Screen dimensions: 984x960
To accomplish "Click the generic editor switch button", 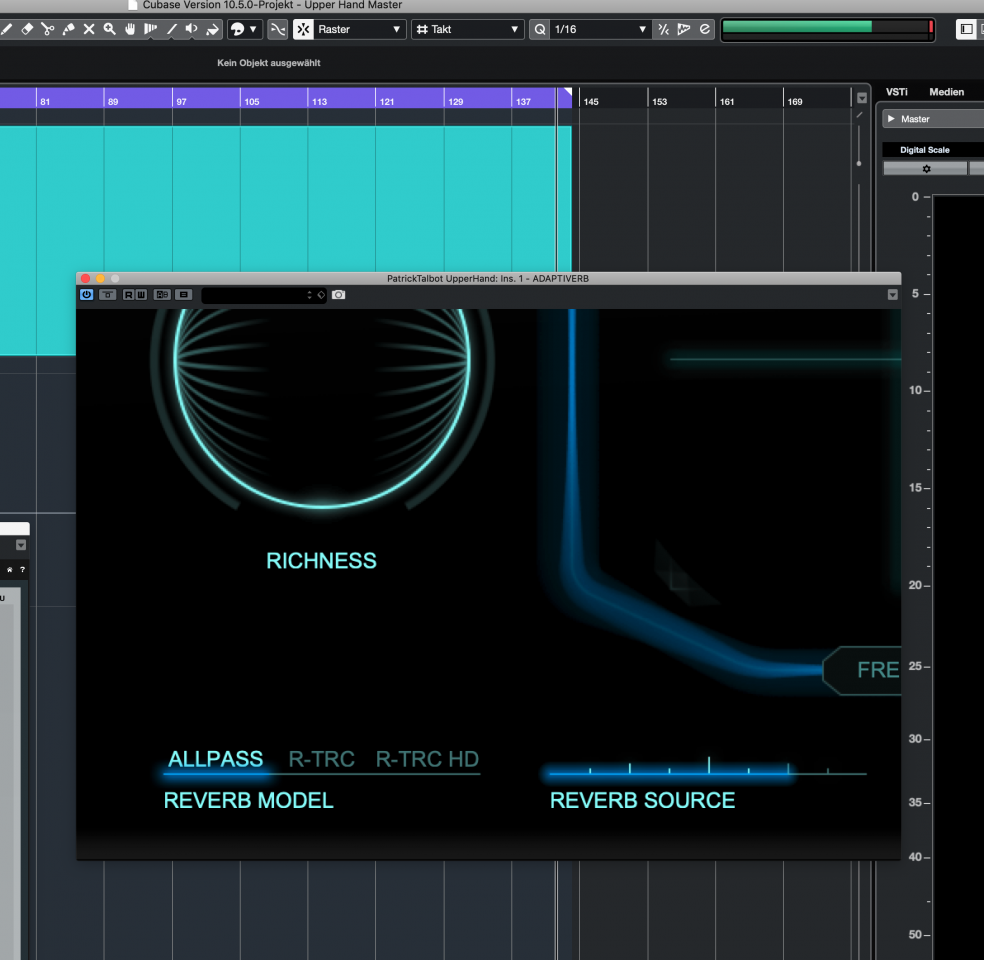I will (183, 294).
